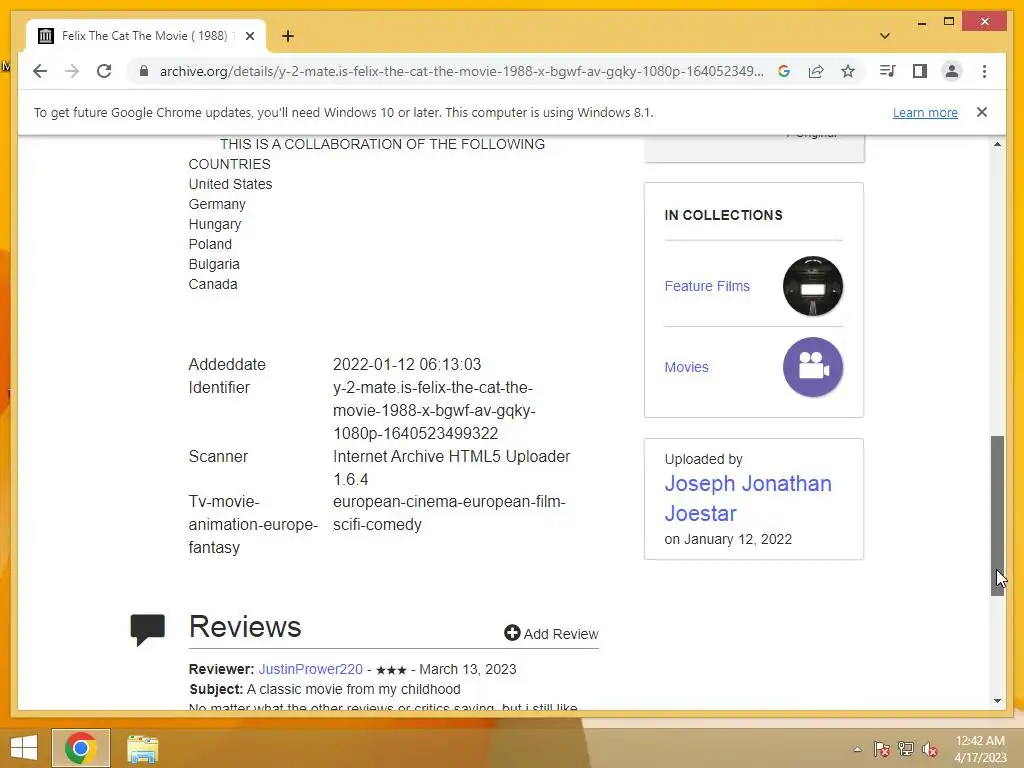
Task: Select the Felix The Cat The Movie tab
Action: (x=146, y=36)
